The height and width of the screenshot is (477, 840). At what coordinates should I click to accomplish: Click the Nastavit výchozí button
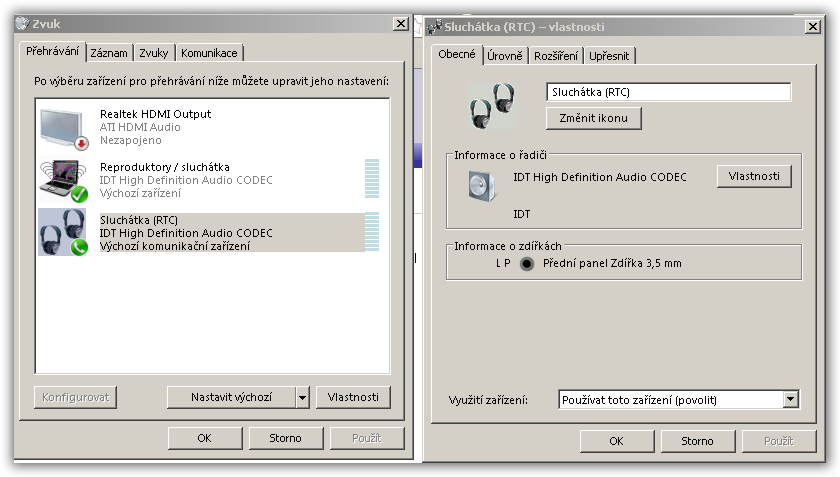tap(231, 397)
